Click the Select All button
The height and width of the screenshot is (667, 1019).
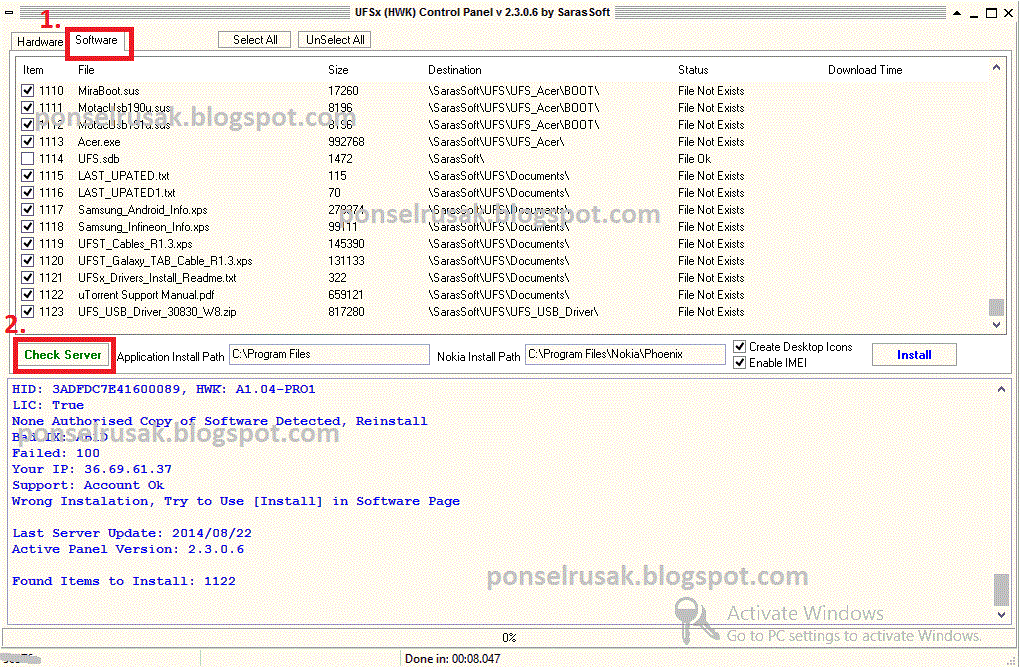pyautogui.click(x=254, y=40)
